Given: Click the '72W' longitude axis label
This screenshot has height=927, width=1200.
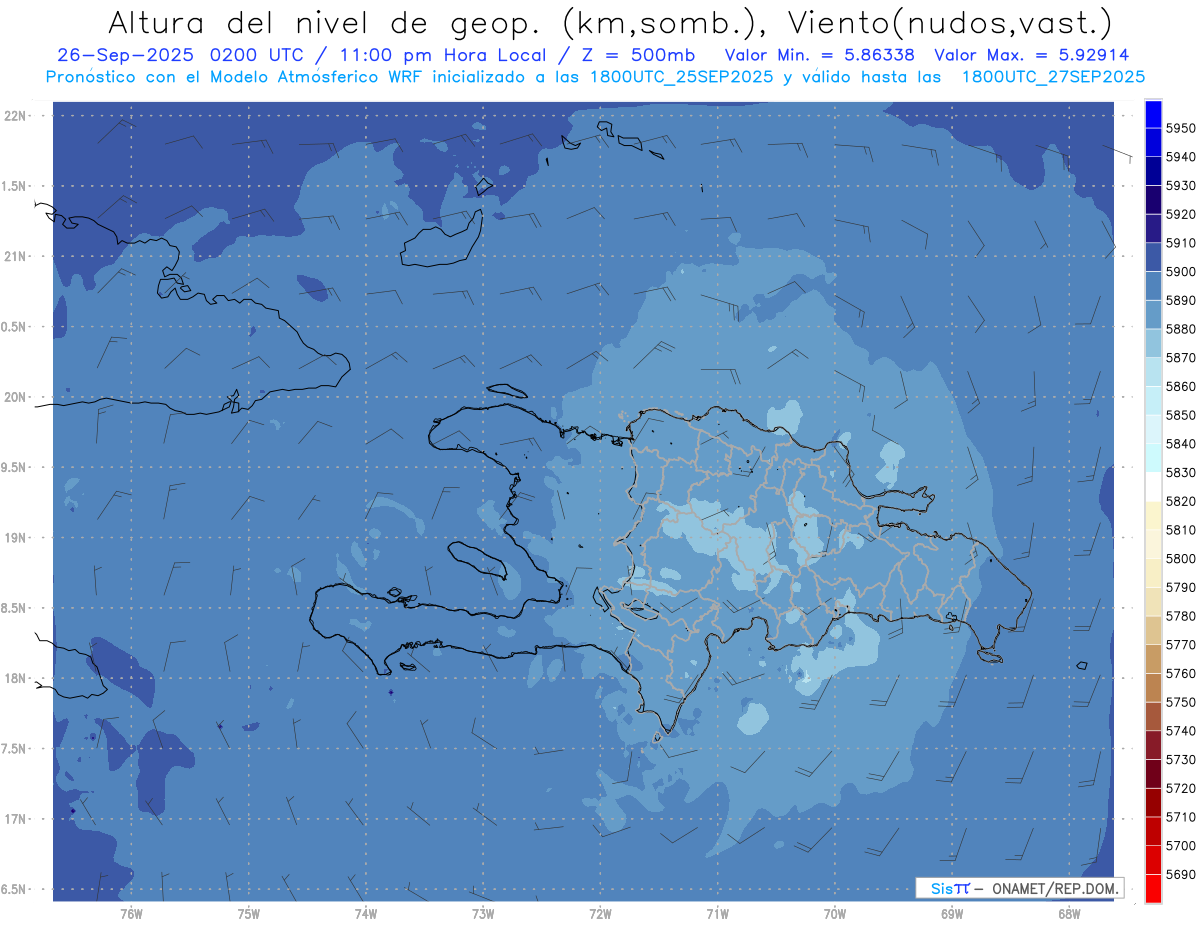Looking at the screenshot, I should (601, 914).
